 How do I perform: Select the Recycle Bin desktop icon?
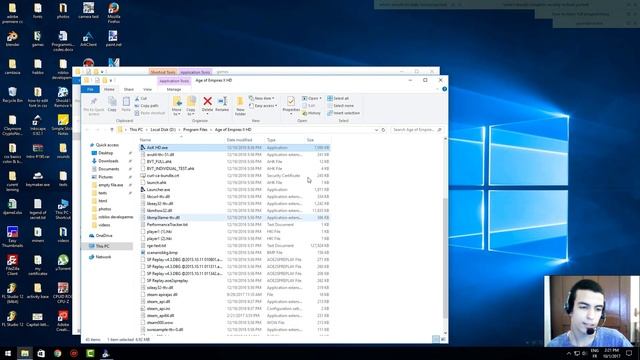(13, 95)
